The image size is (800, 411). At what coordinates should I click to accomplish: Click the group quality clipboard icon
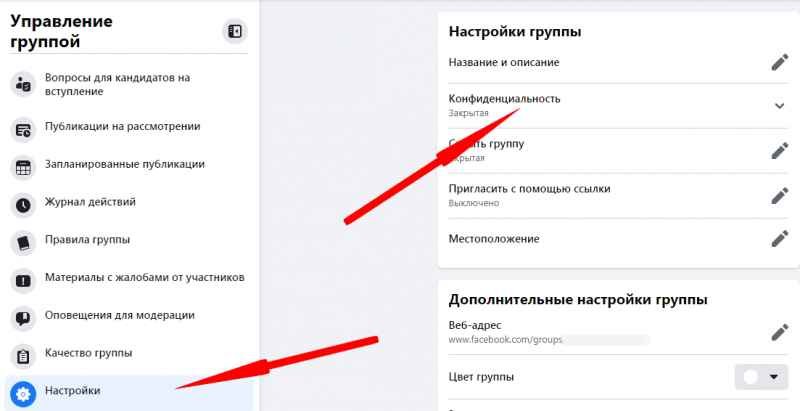23,356
